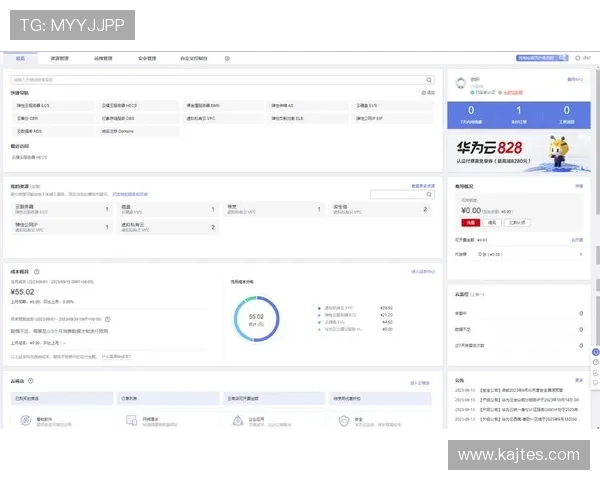Click the info icon beside 云商店
The width and height of the screenshot is (600, 480).
[x=31, y=381]
